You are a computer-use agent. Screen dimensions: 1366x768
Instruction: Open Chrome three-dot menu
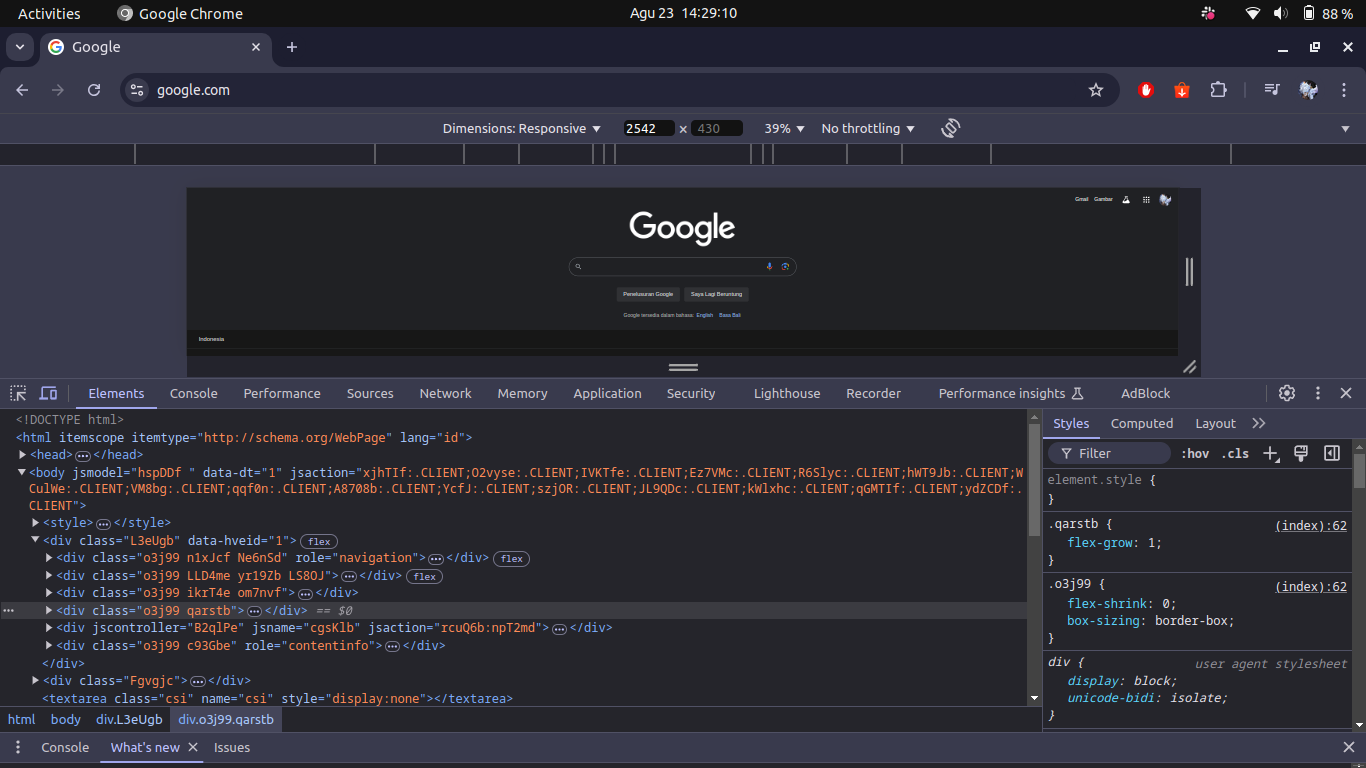(1344, 90)
